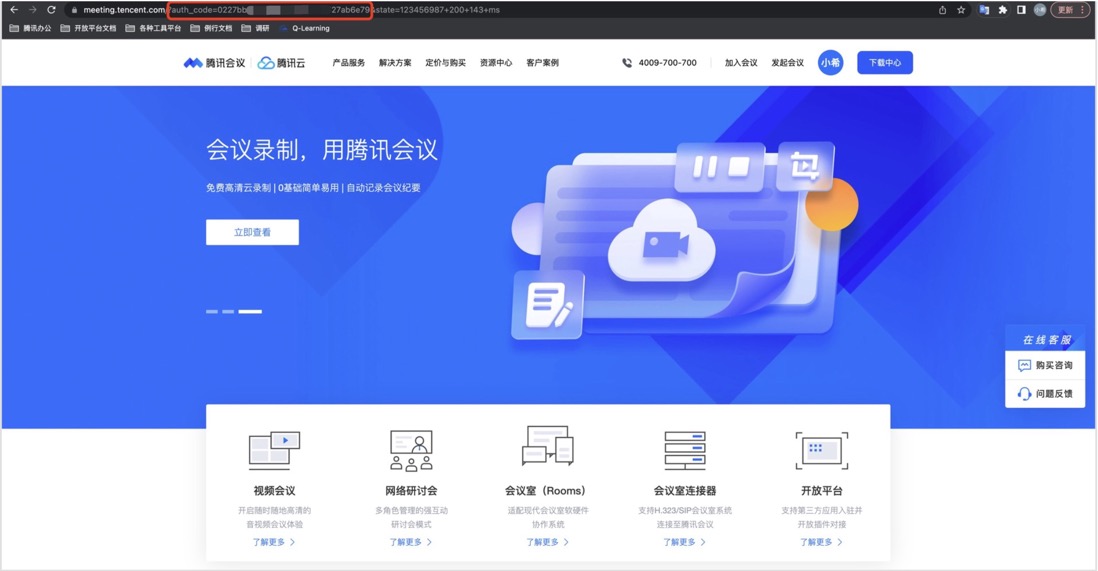The height and width of the screenshot is (571, 1098).
Task: Open 了解更多 under 网络研讨会
Action: point(411,542)
